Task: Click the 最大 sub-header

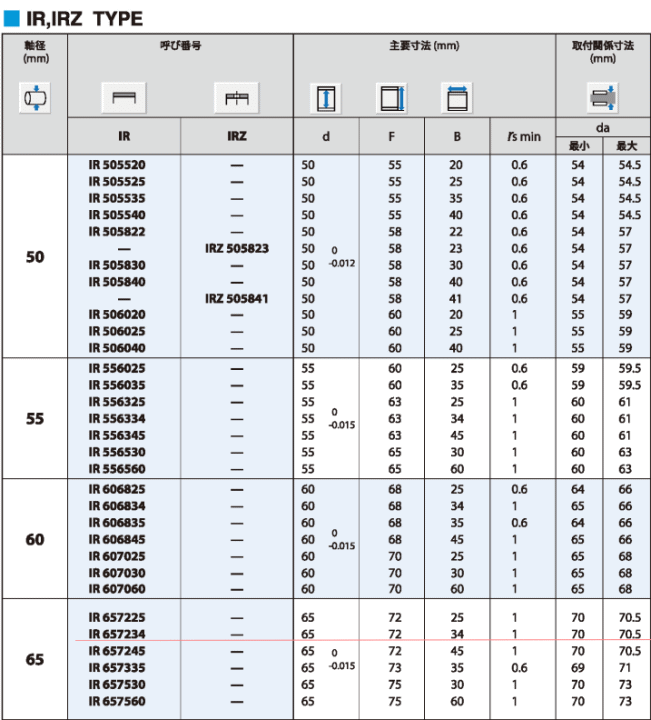Action: (x=627, y=146)
